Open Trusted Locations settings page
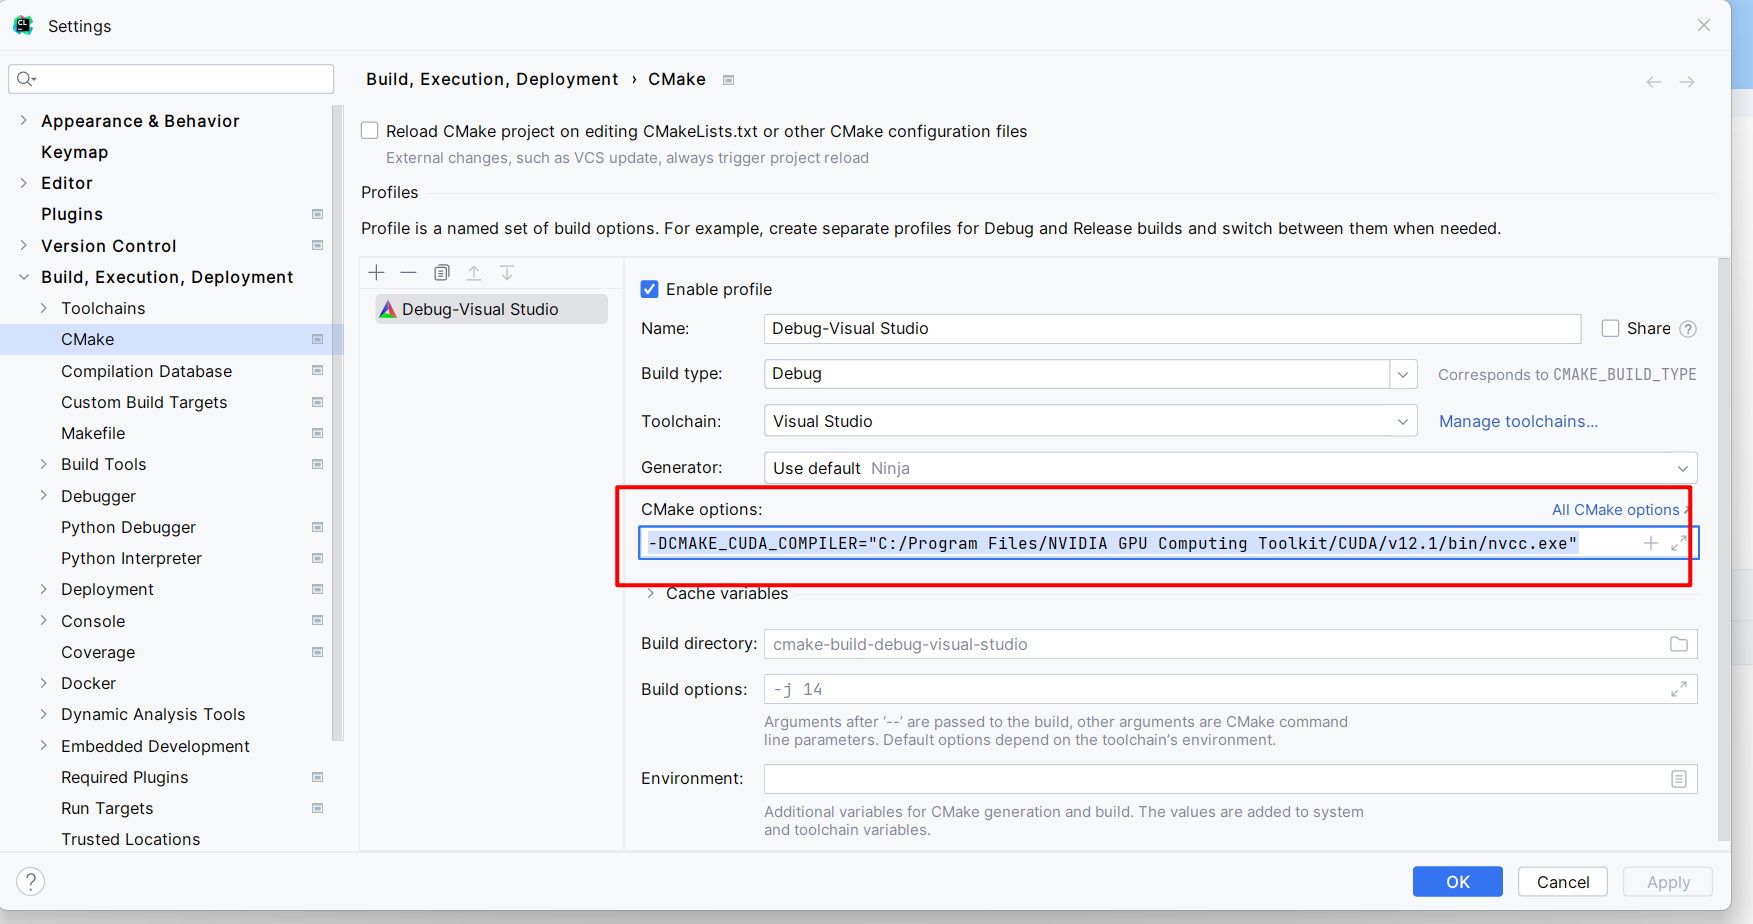This screenshot has height=924, width=1753. pos(130,839)
